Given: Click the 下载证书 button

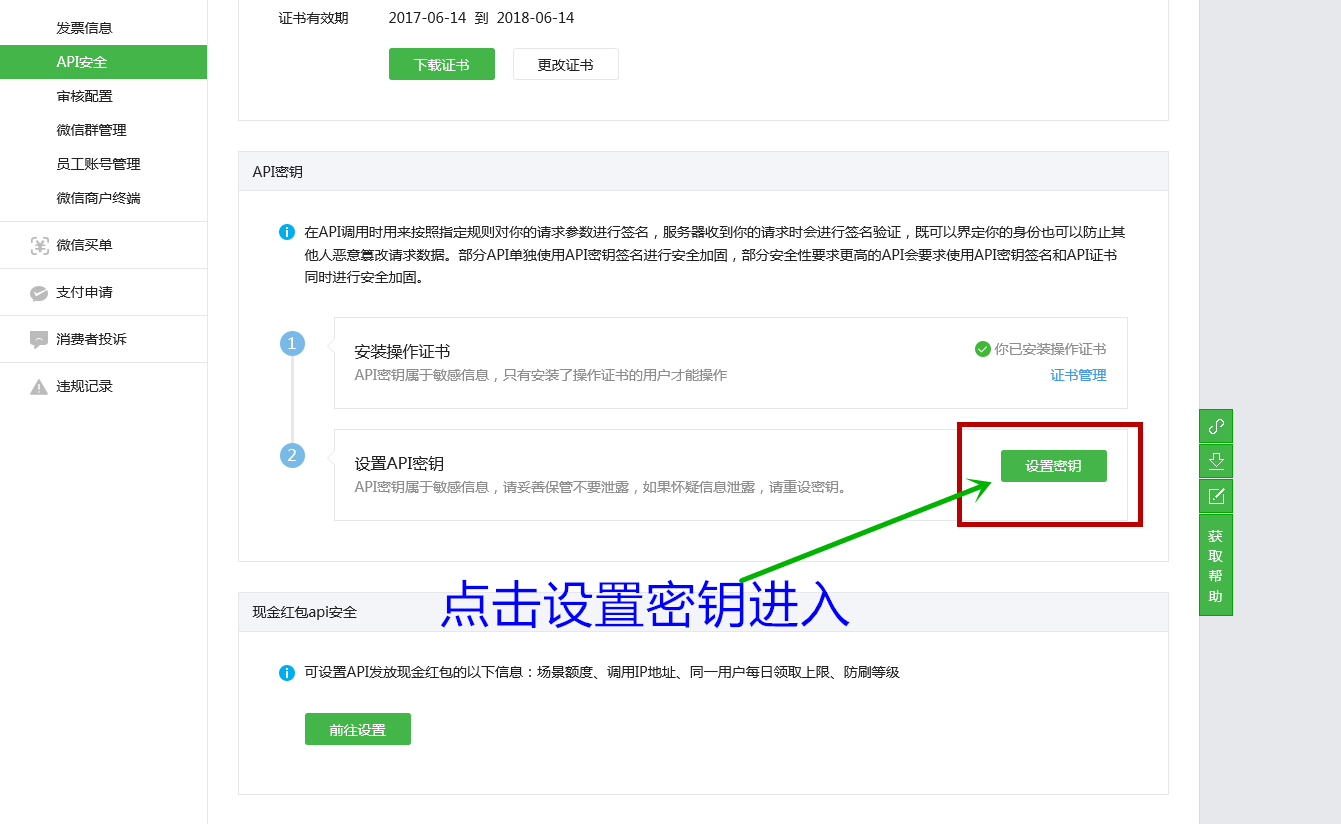Looking at the screenshot, I should pos(442,64).
